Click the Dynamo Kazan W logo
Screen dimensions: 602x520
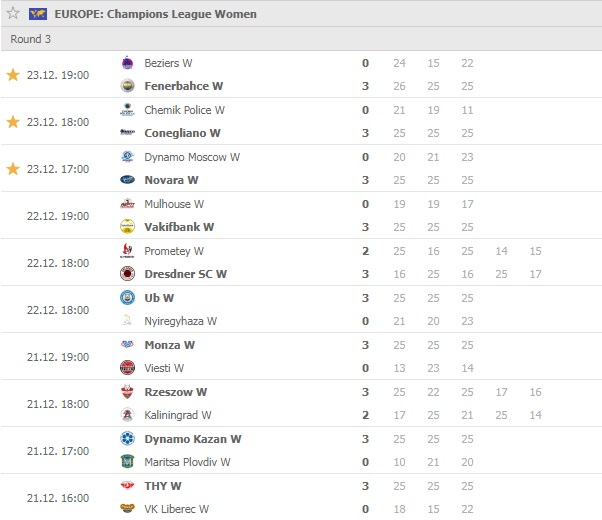(127, 439)
